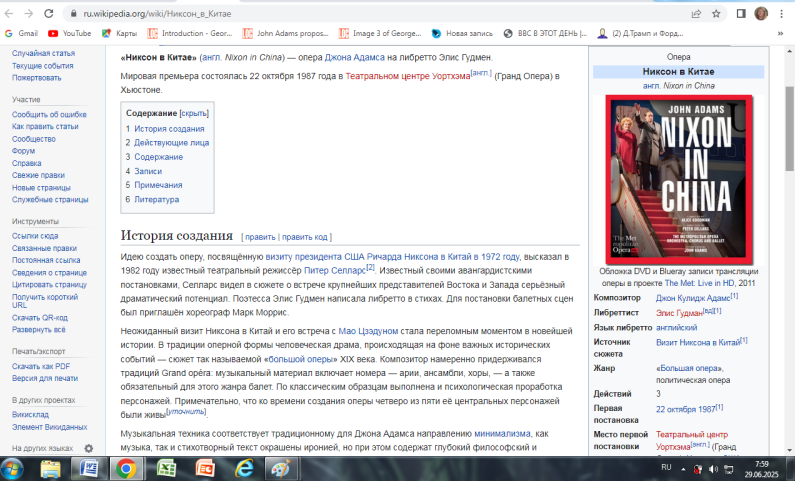Open The Met: Live in HD link
Viewport: 795px width, 481px height.
pos(700,283)
